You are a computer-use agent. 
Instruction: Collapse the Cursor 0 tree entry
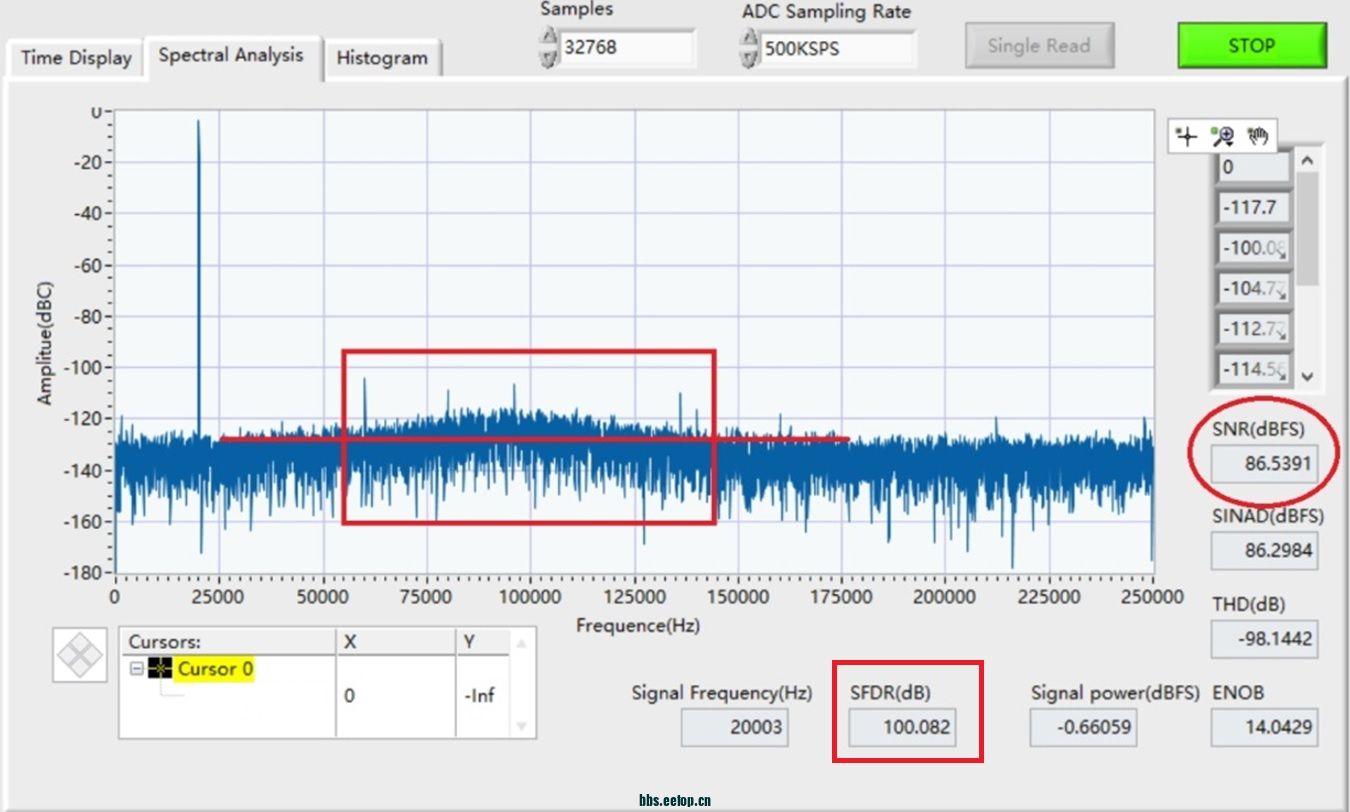point(136,669)
